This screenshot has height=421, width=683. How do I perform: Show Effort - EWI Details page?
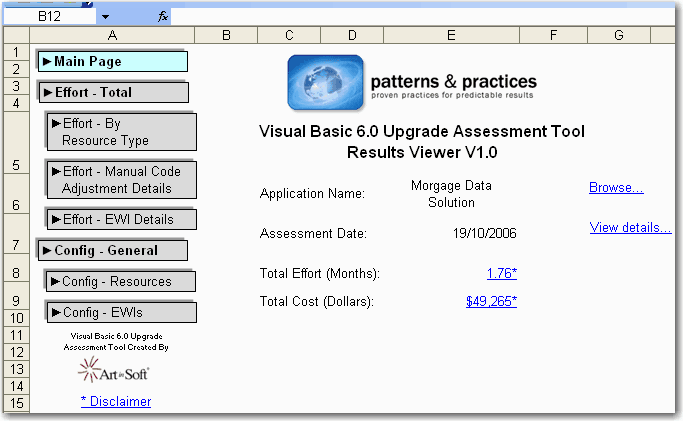[120, 219]
